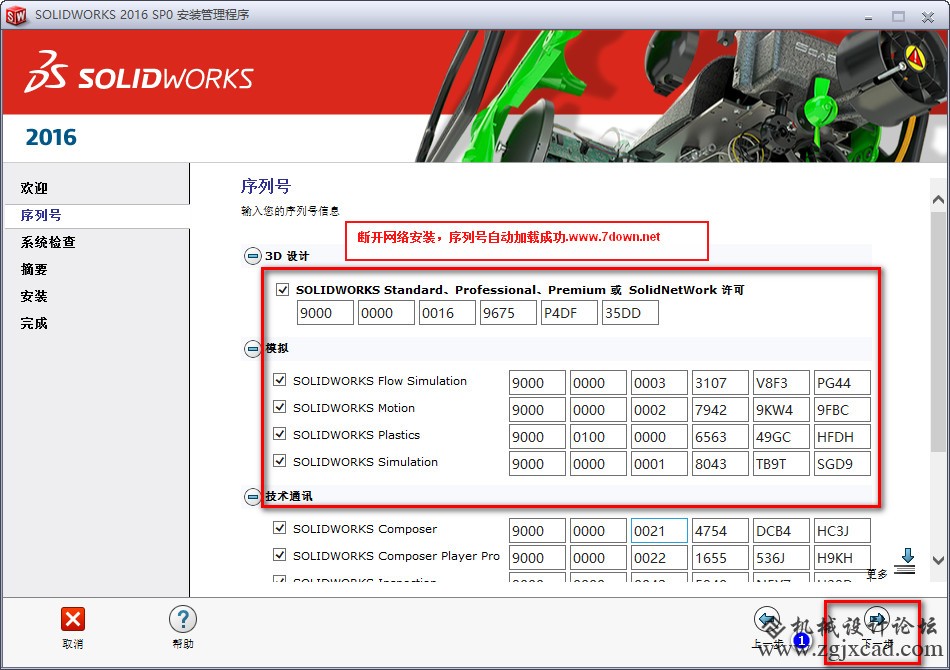
Task: Click the scrollbar down arrow
Action: (938, 560)
